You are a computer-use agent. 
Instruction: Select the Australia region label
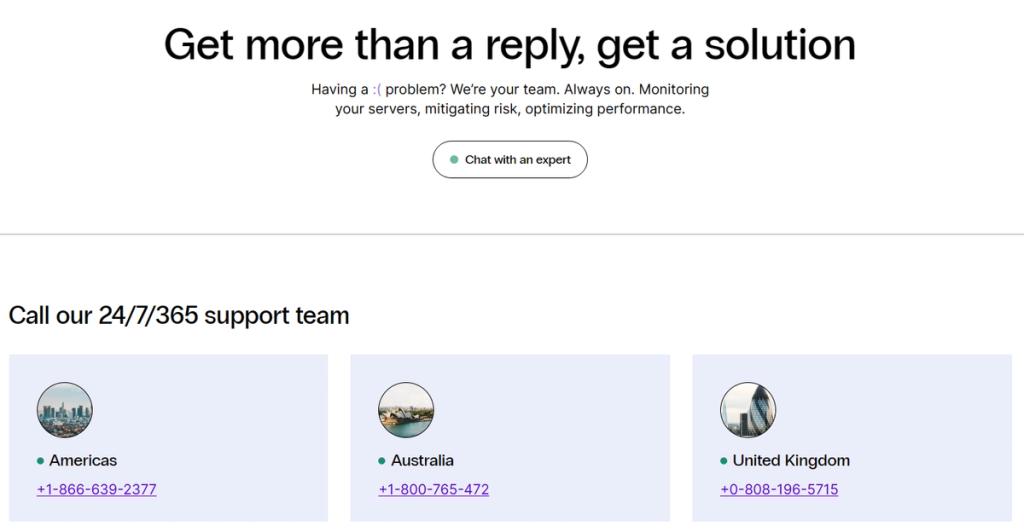coord(422,460)
